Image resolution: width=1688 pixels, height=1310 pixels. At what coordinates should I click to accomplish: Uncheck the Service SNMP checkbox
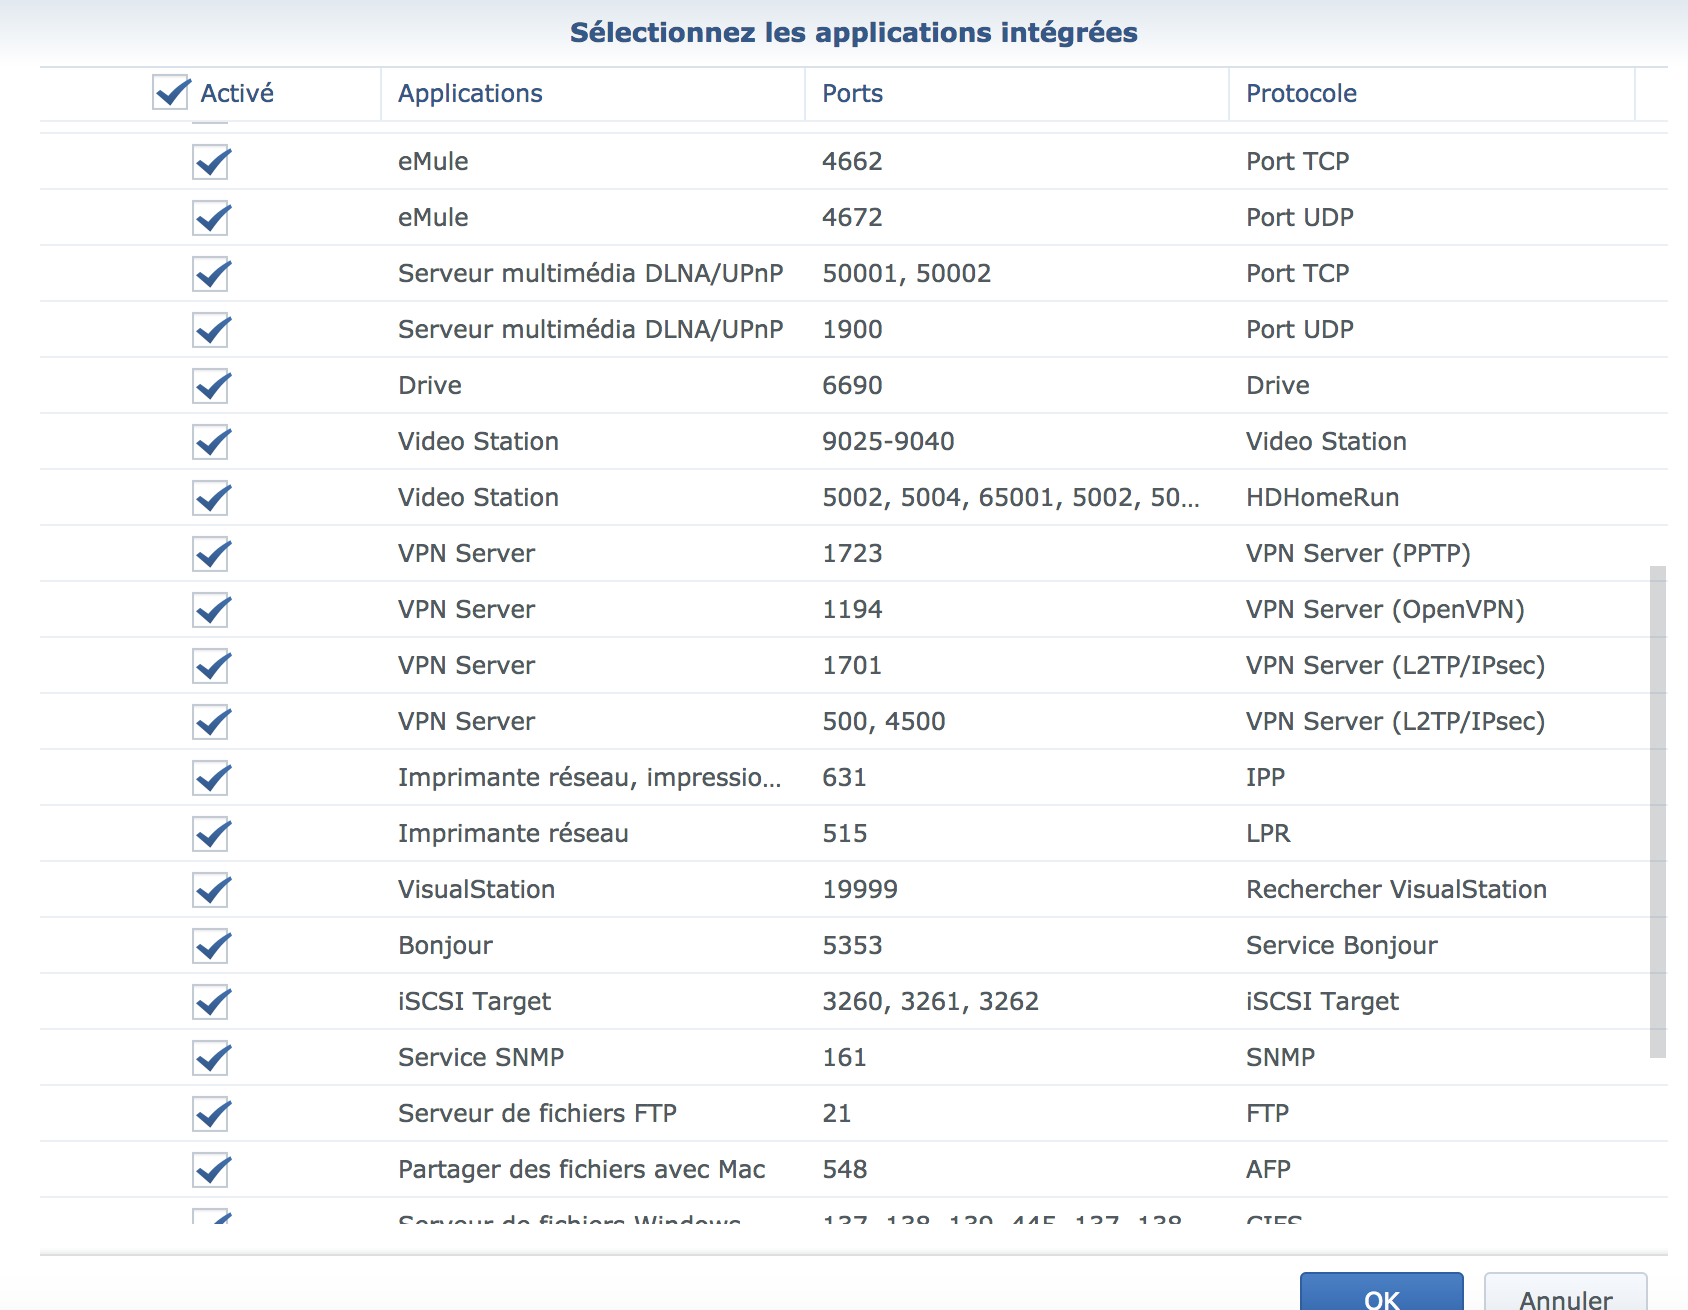tap(212, 1058)
